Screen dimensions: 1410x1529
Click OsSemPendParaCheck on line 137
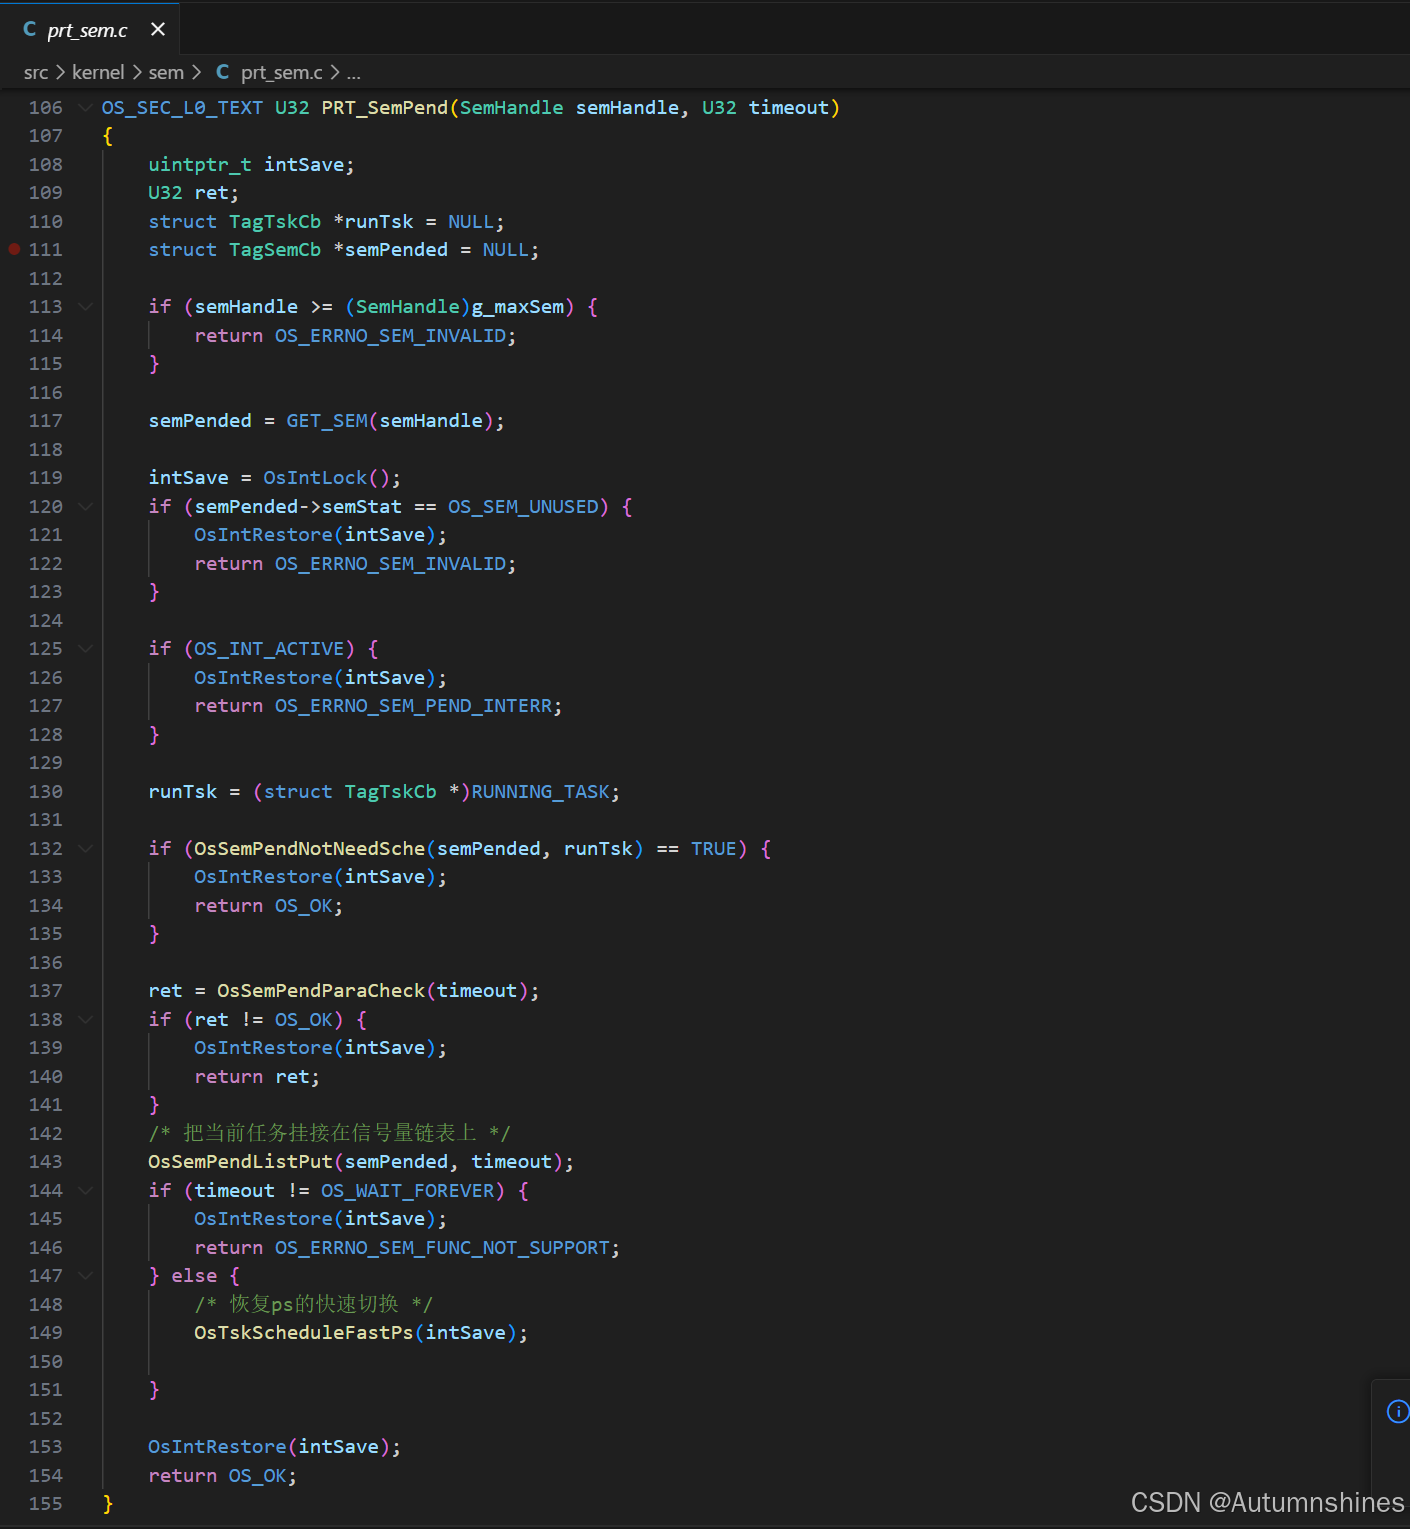[321, 990]
